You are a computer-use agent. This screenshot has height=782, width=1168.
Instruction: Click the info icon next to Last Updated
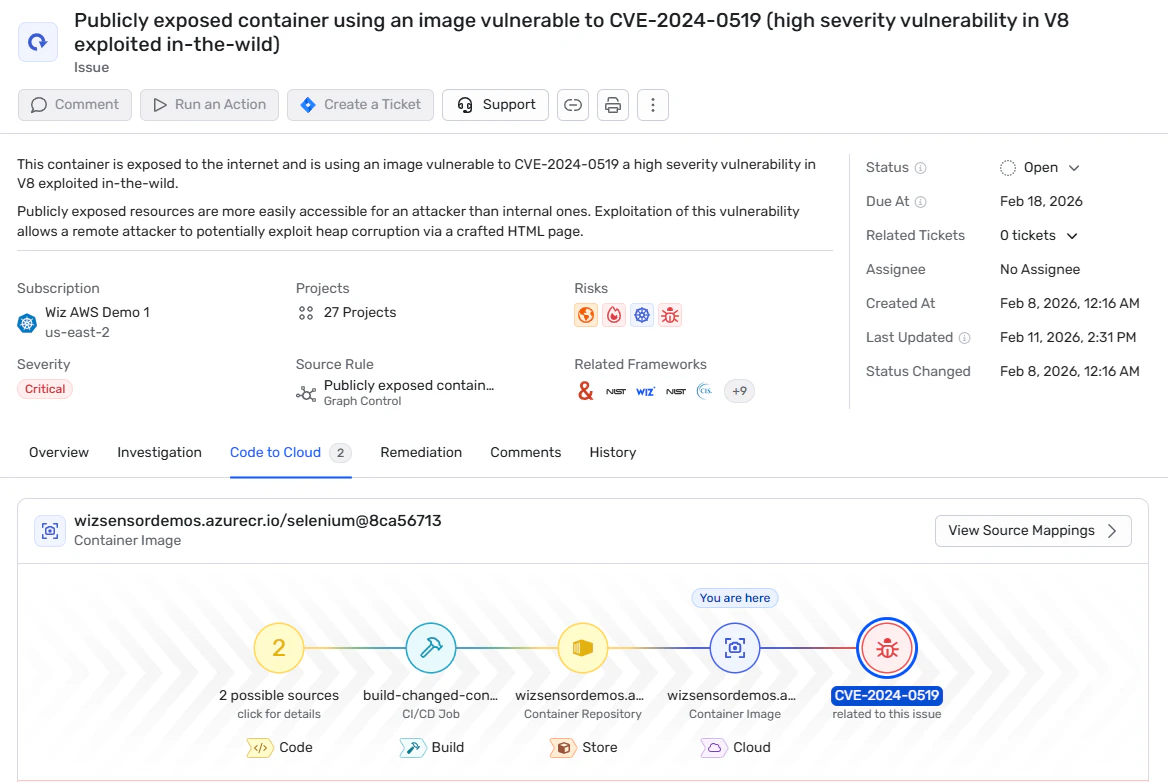click(965, 337)
